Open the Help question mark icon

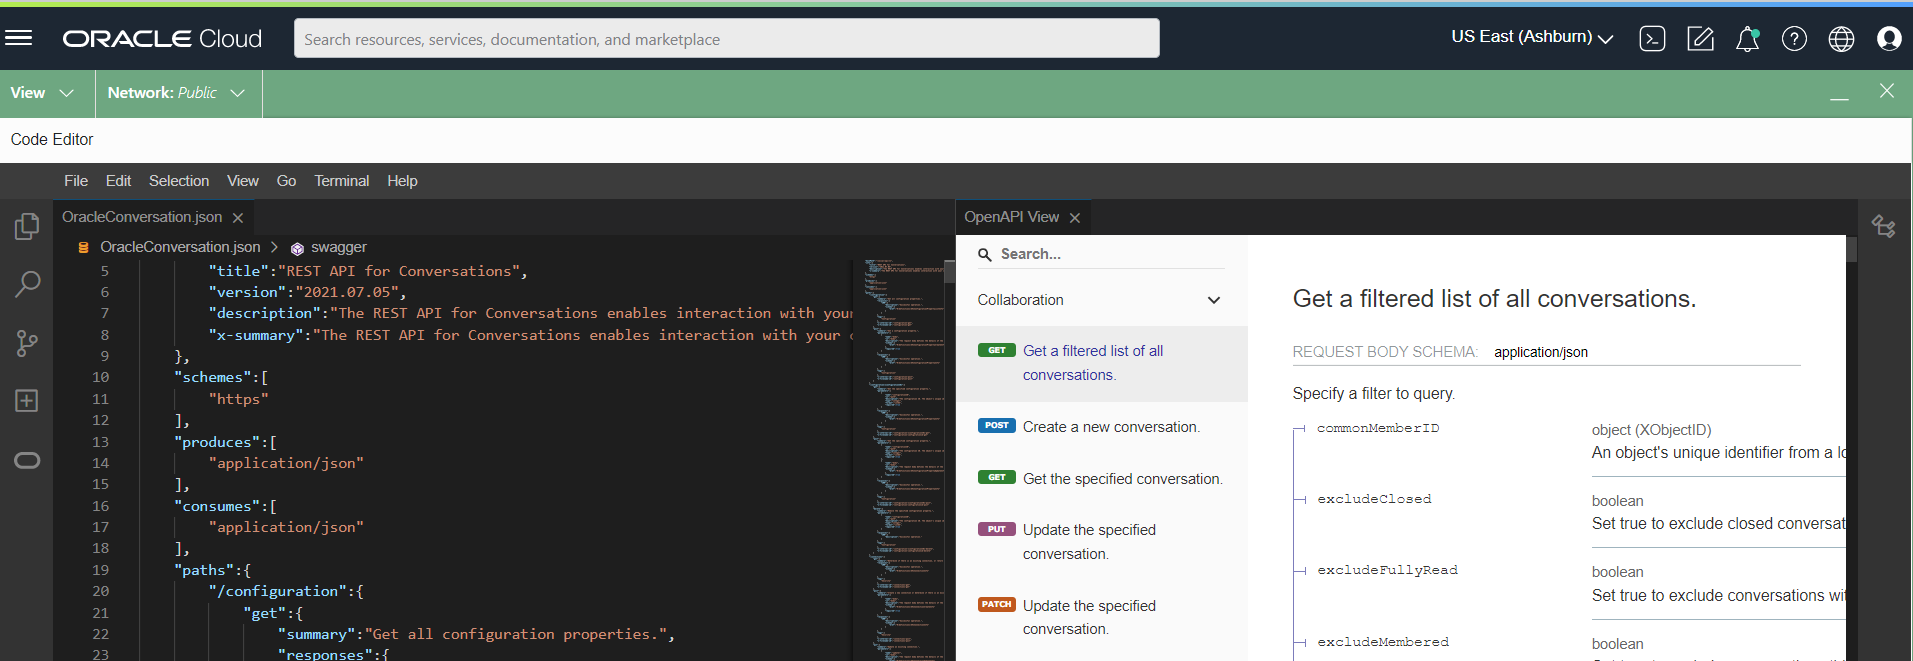click(1794, 39)
